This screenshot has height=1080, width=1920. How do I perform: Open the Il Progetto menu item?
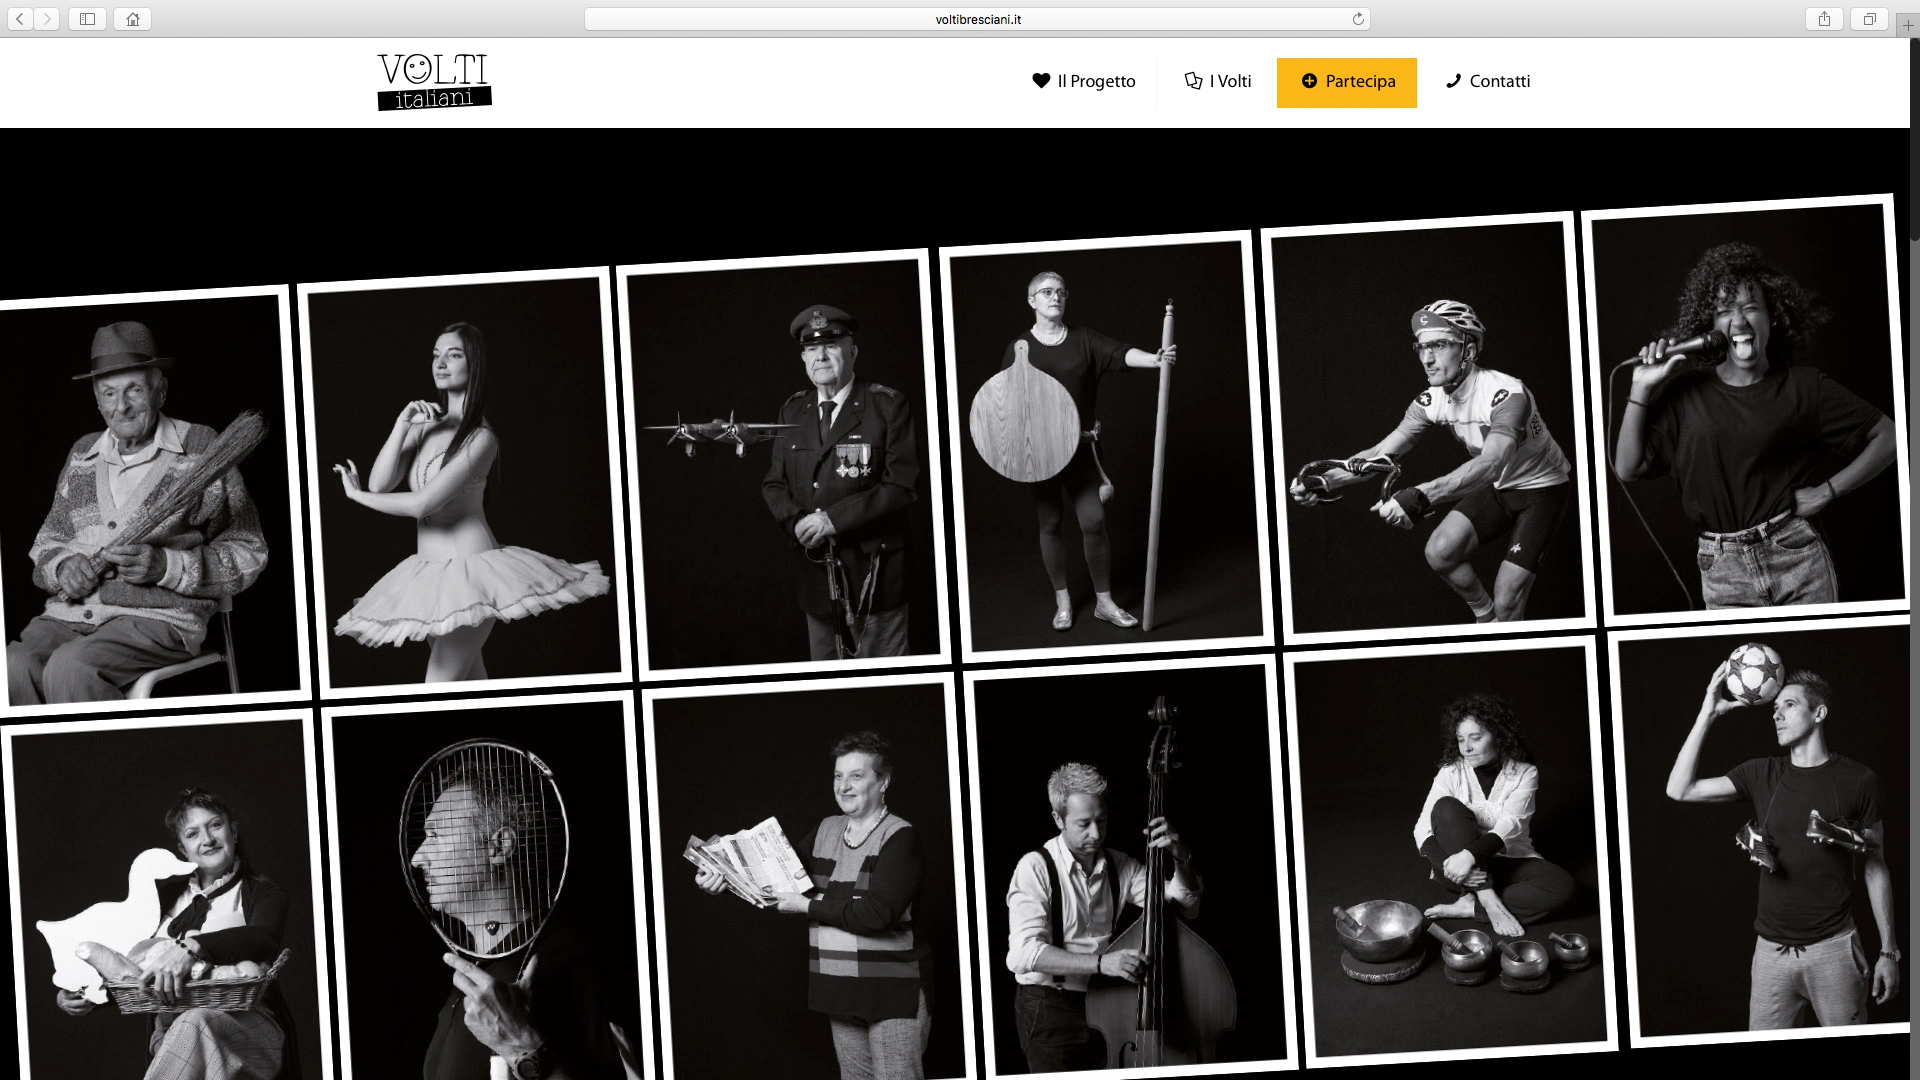point(1084,82)
